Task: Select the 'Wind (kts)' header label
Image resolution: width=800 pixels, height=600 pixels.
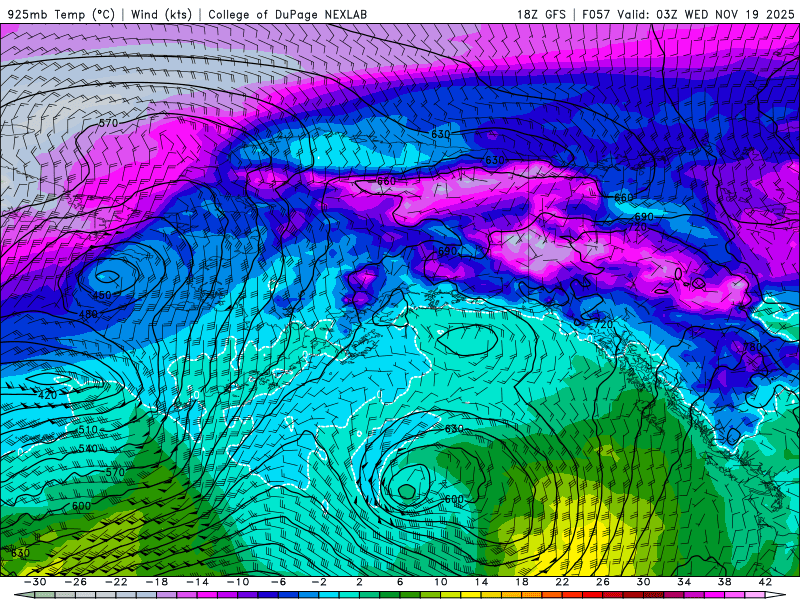Action: (x=162, y=14)
